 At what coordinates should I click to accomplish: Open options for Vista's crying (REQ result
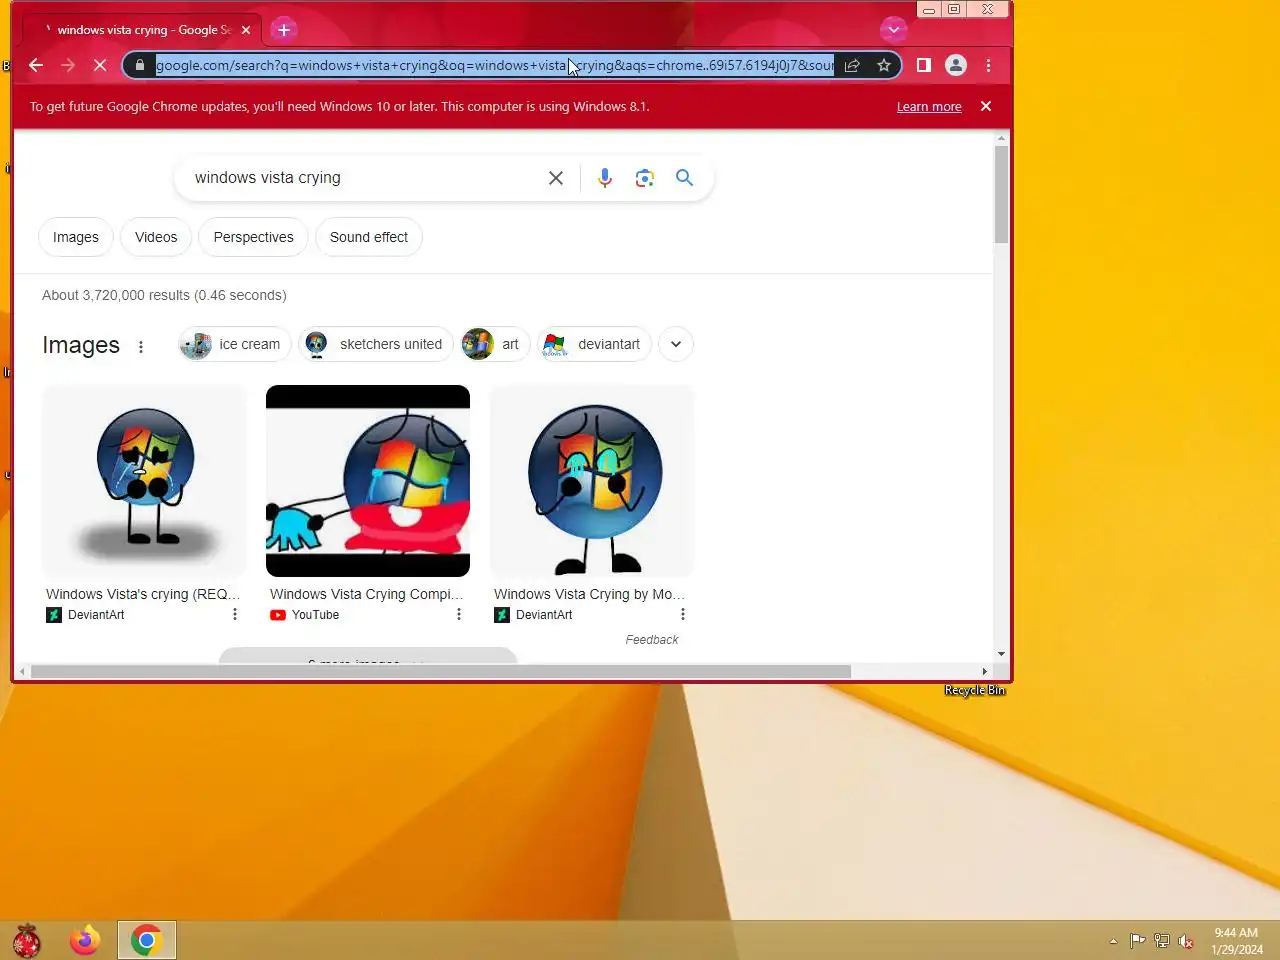click(235, 614)
